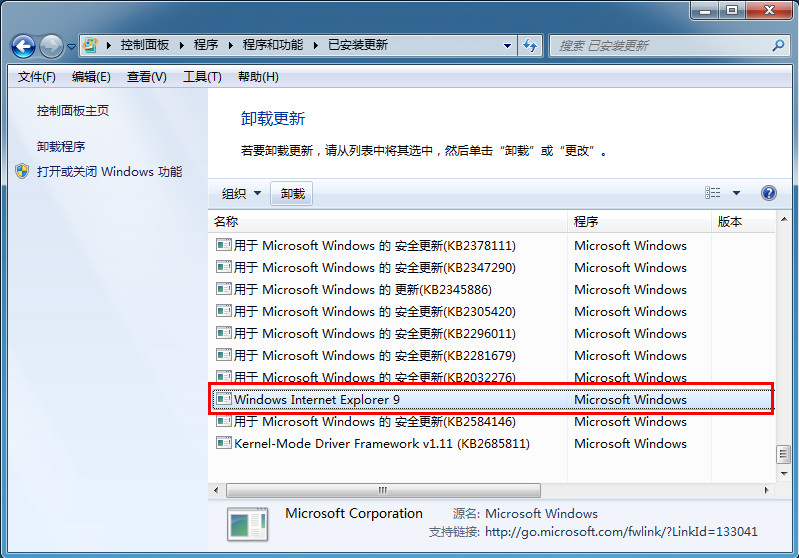The height and width of the screenshot is (558, 799).
Task: Select the KB2032276 security update row
Action: tap(492, 377)
